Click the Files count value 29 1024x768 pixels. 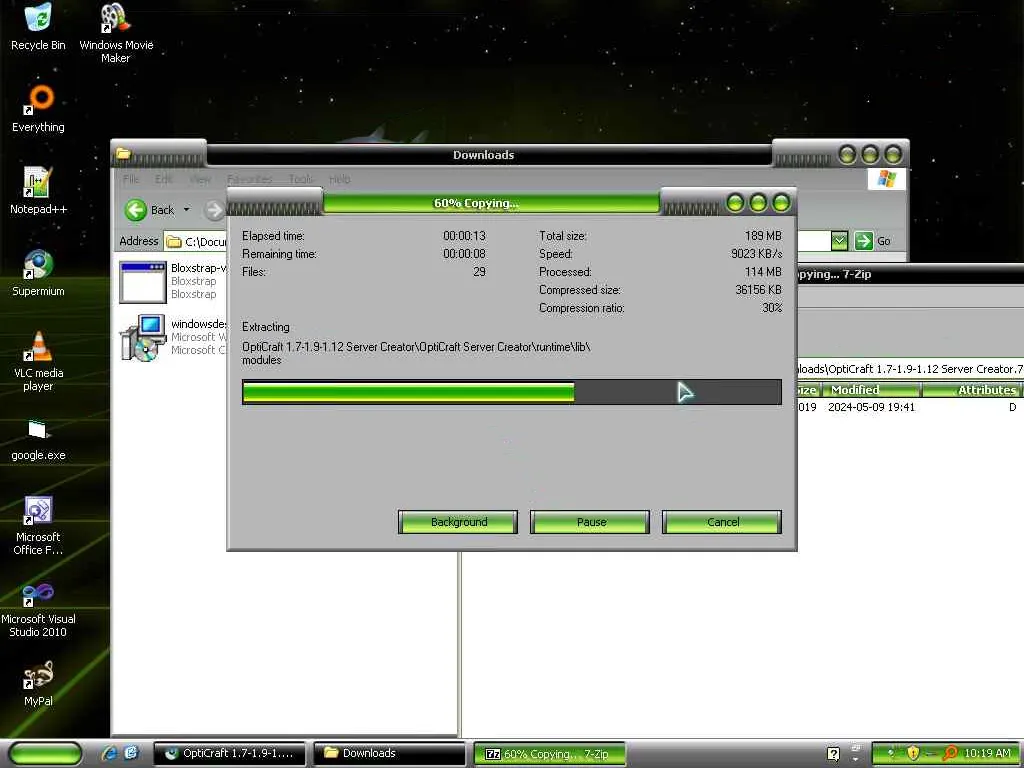(479, 272)
